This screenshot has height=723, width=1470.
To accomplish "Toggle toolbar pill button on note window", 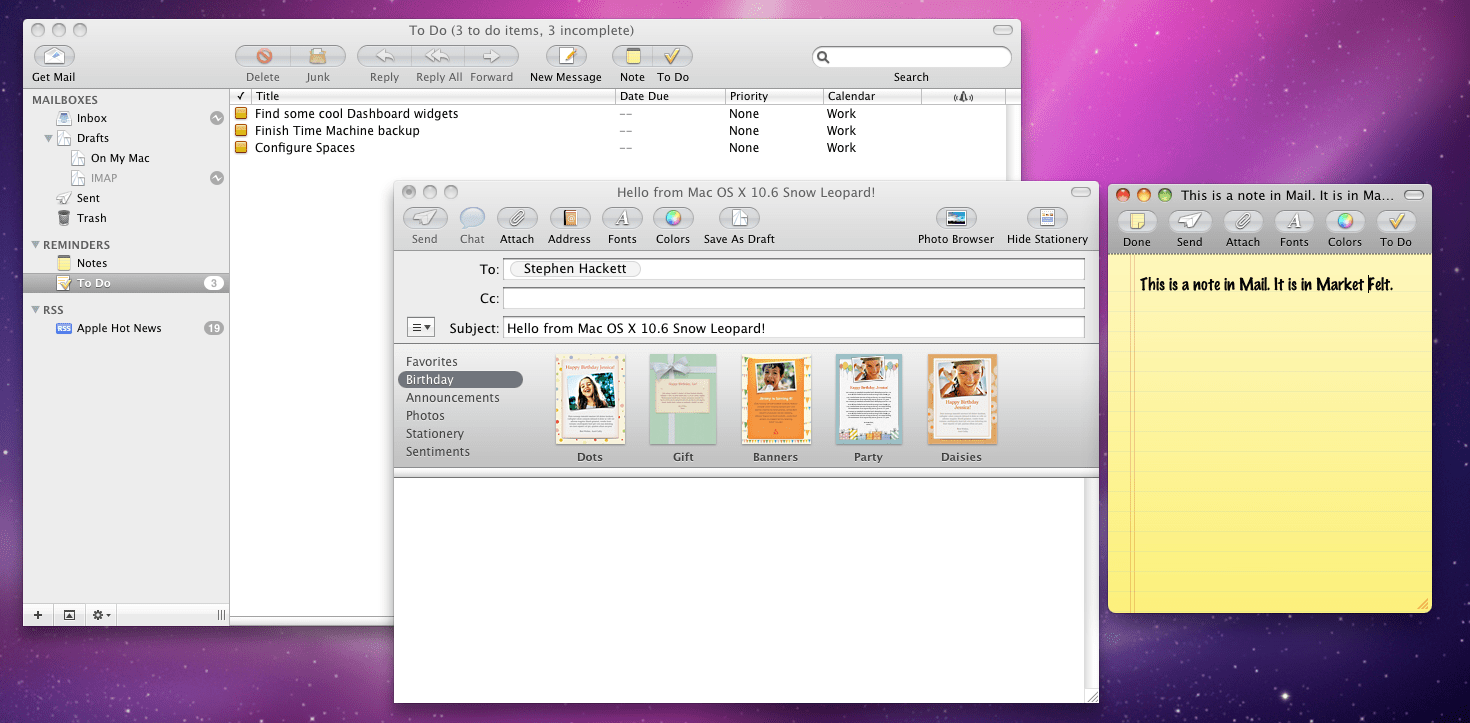I will pos(1413,195).
